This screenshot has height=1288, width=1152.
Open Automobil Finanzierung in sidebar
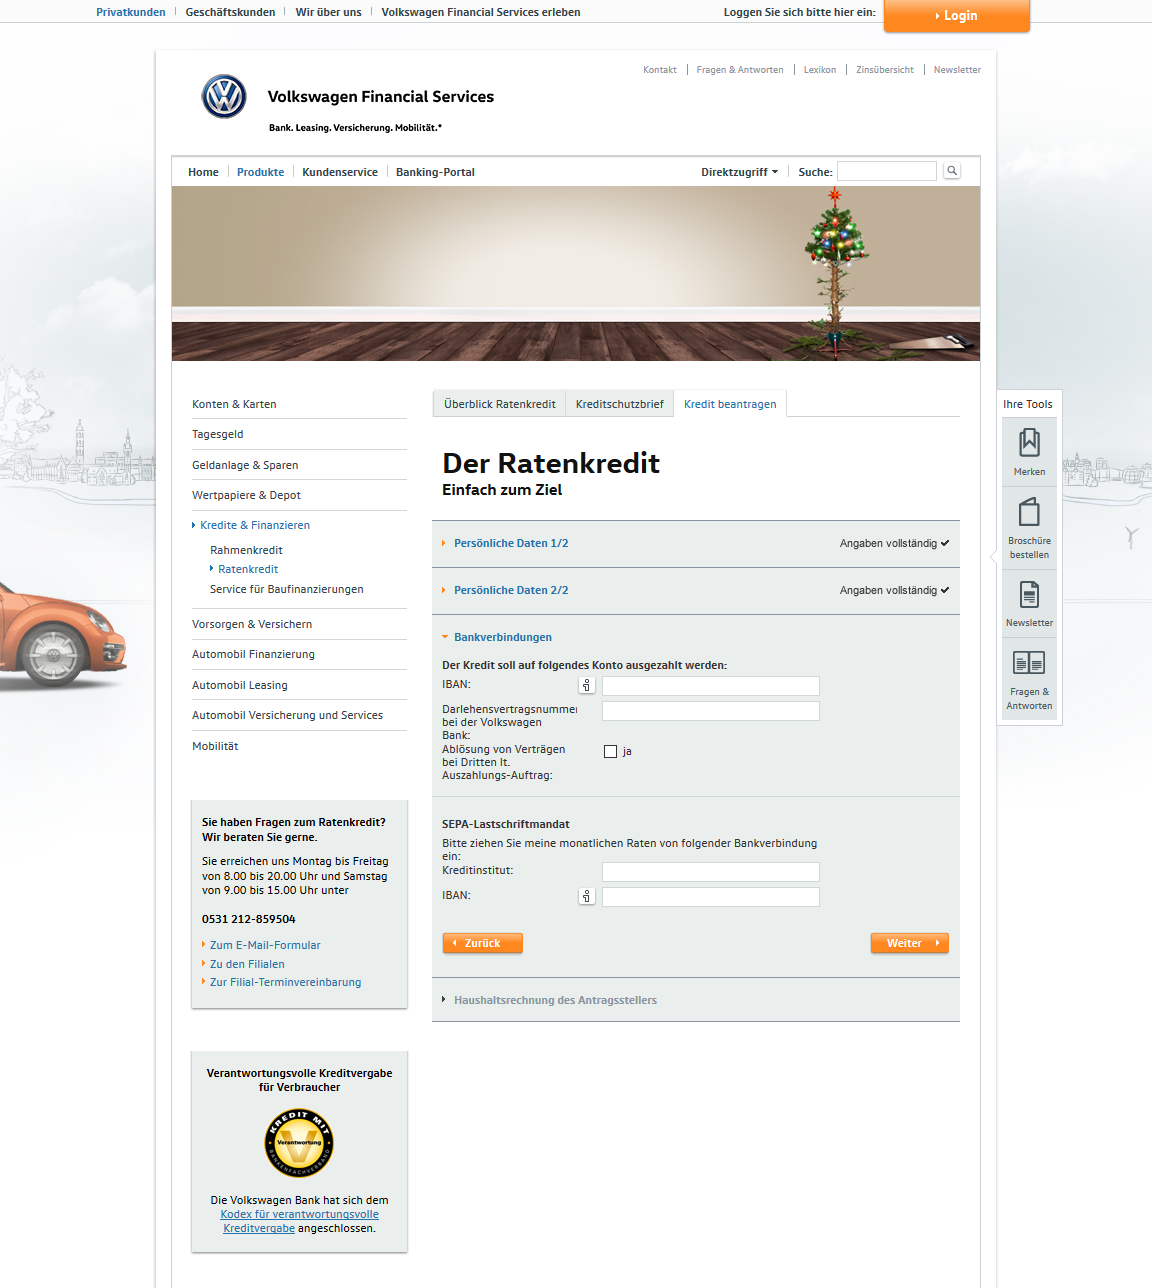pos(253,654)
